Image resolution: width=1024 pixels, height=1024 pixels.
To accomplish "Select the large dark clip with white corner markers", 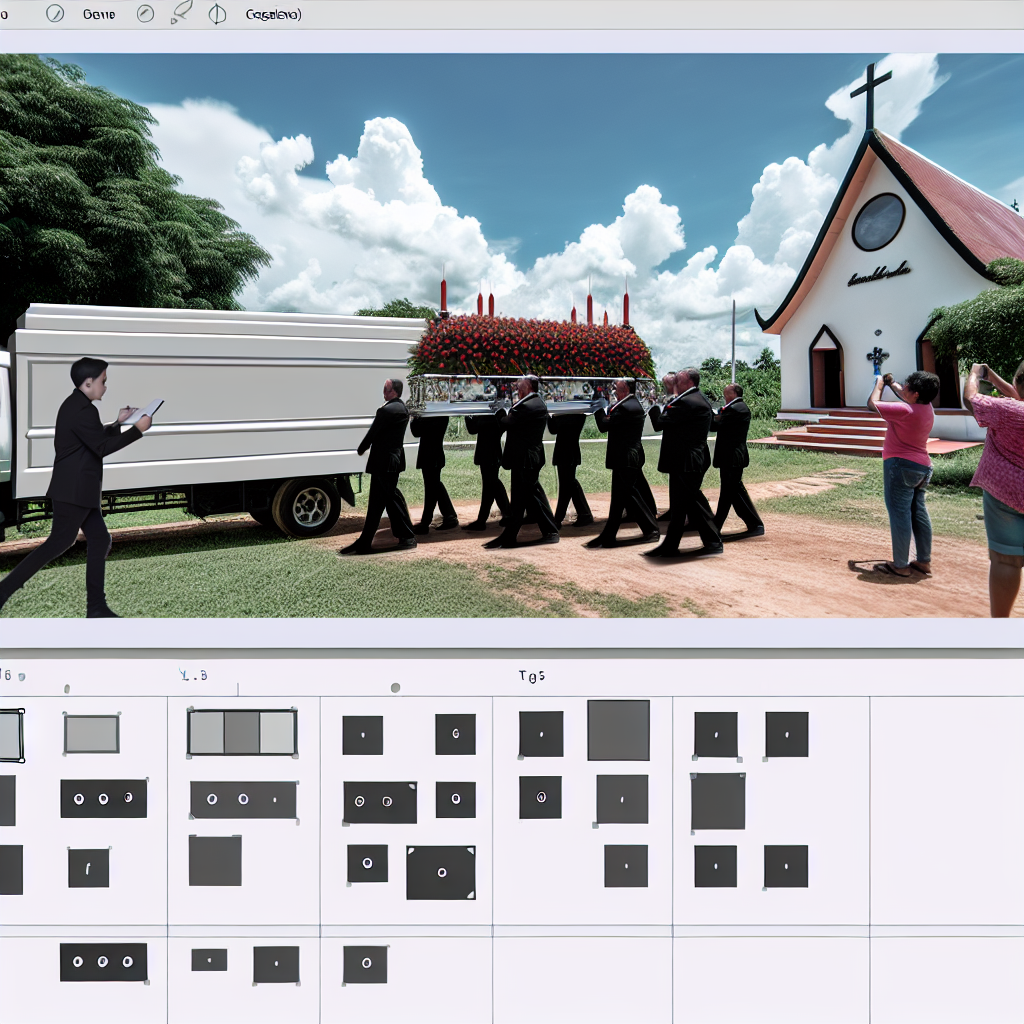I will [x=440, y=872].
